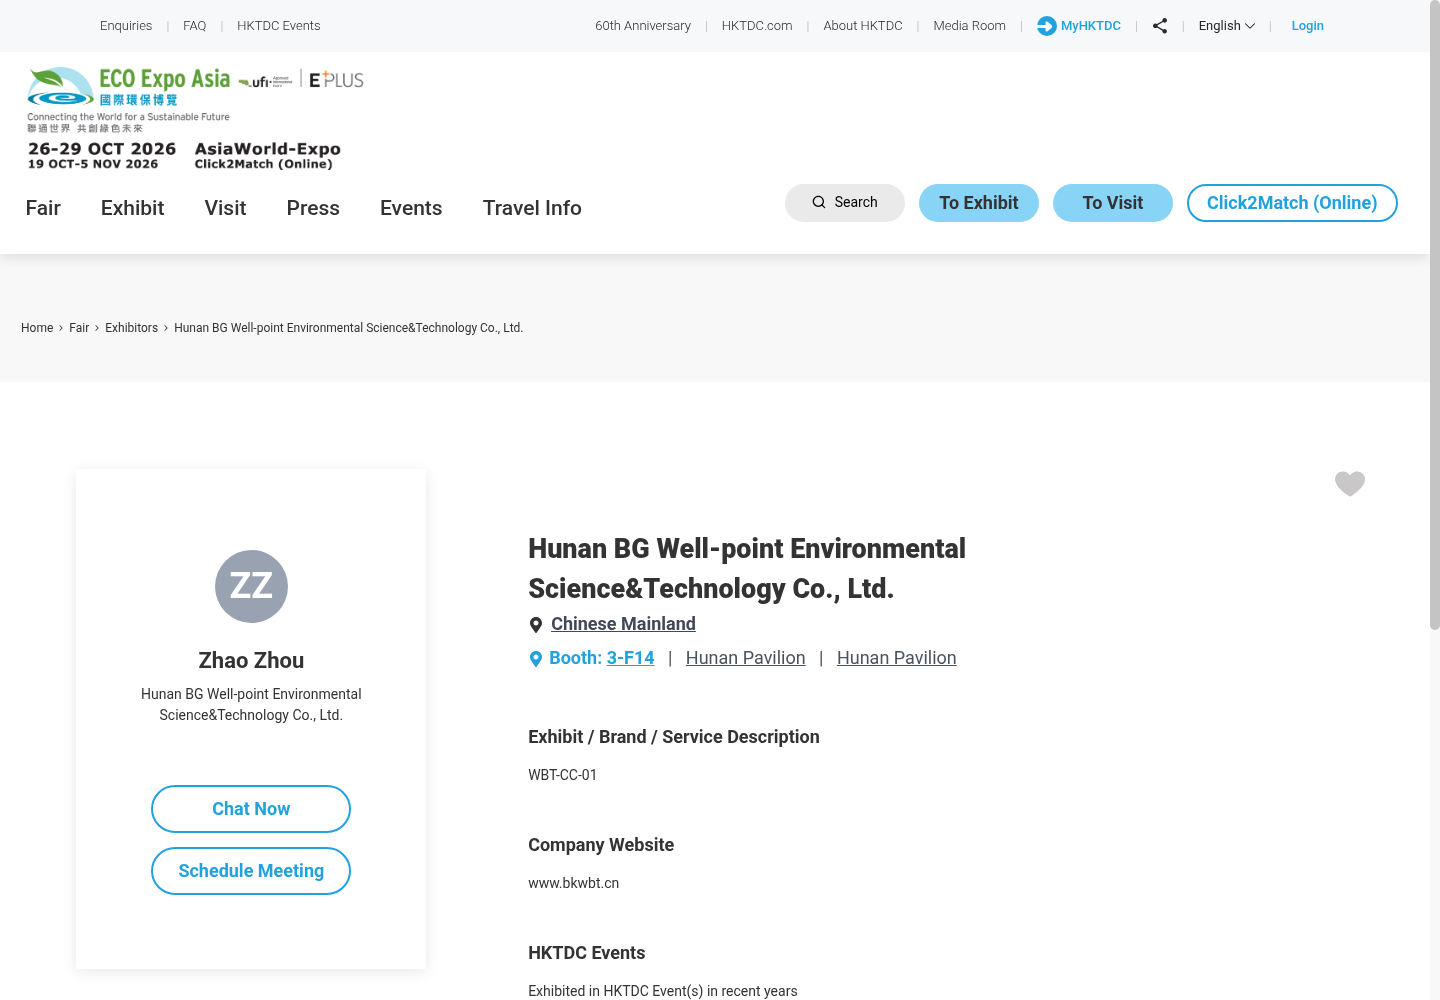The image size is (1440, 1000).
Task: Click the MyHKTDC arrow icon
Action: (1047, 26)
